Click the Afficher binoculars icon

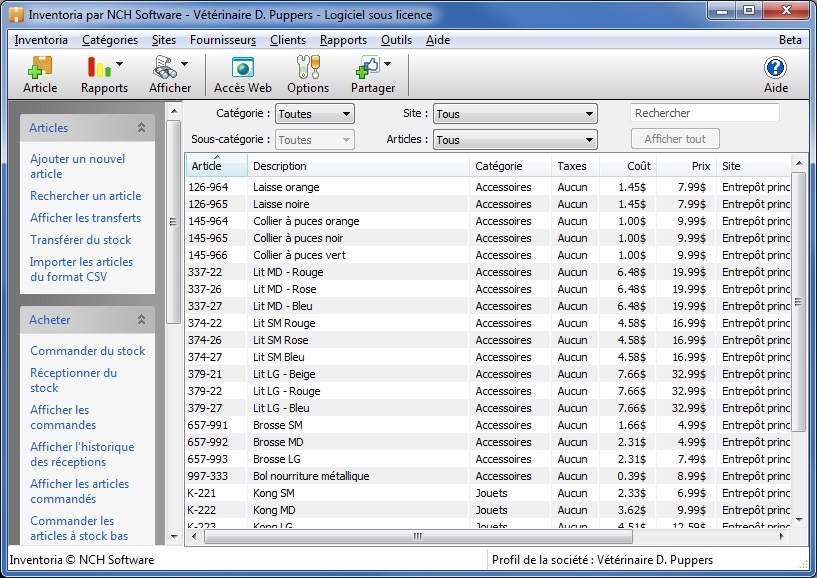click(165, 68)
